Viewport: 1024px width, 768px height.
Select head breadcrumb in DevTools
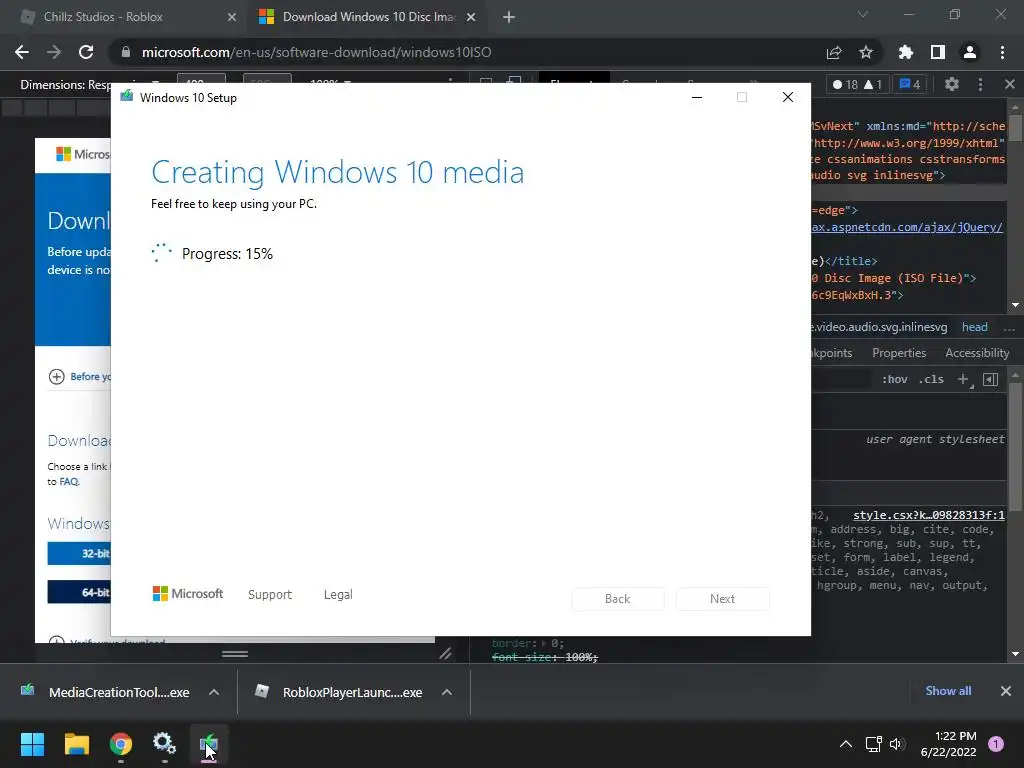pos(974,327)
